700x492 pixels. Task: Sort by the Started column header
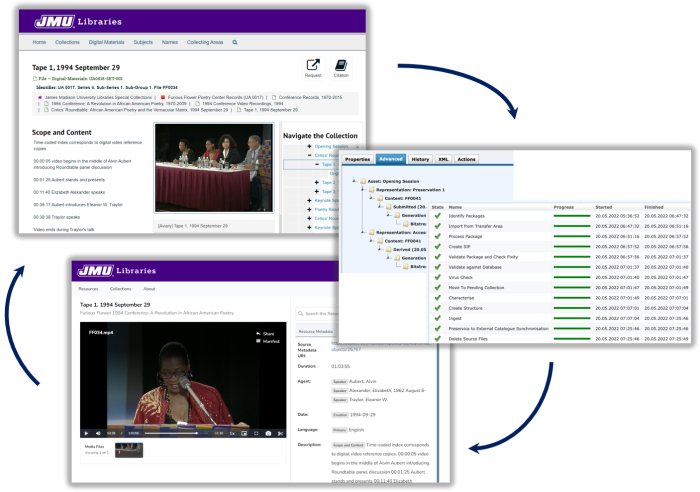[x=604, y=207]
